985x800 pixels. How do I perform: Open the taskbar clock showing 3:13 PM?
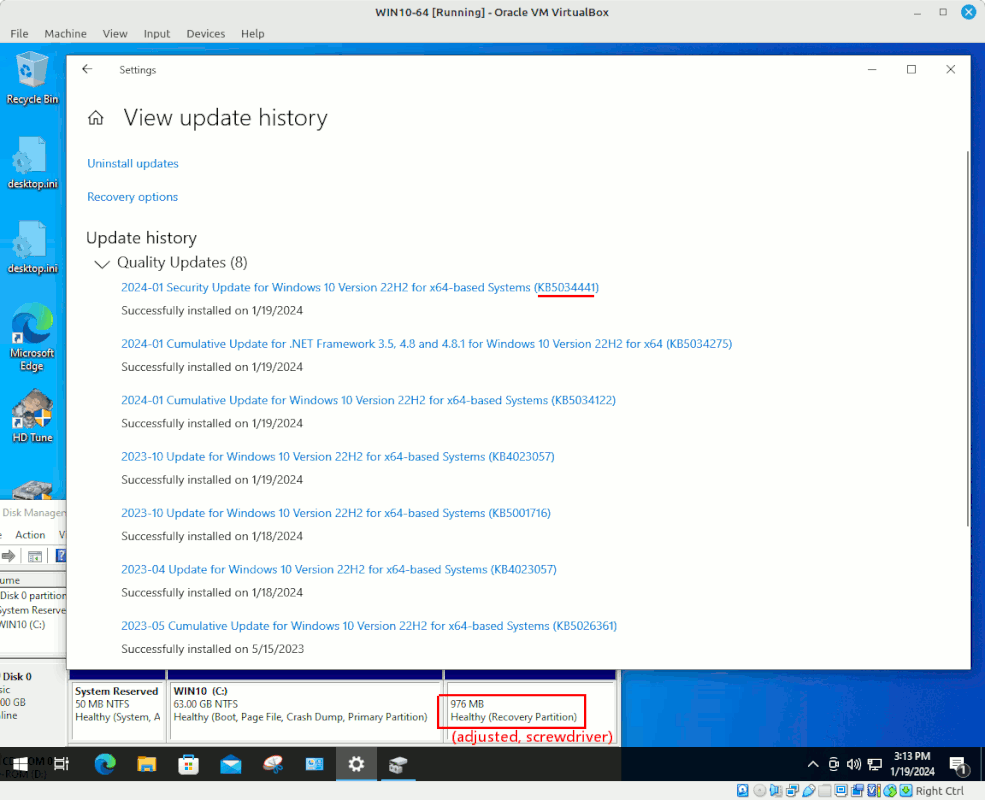[x=912, y=764]
